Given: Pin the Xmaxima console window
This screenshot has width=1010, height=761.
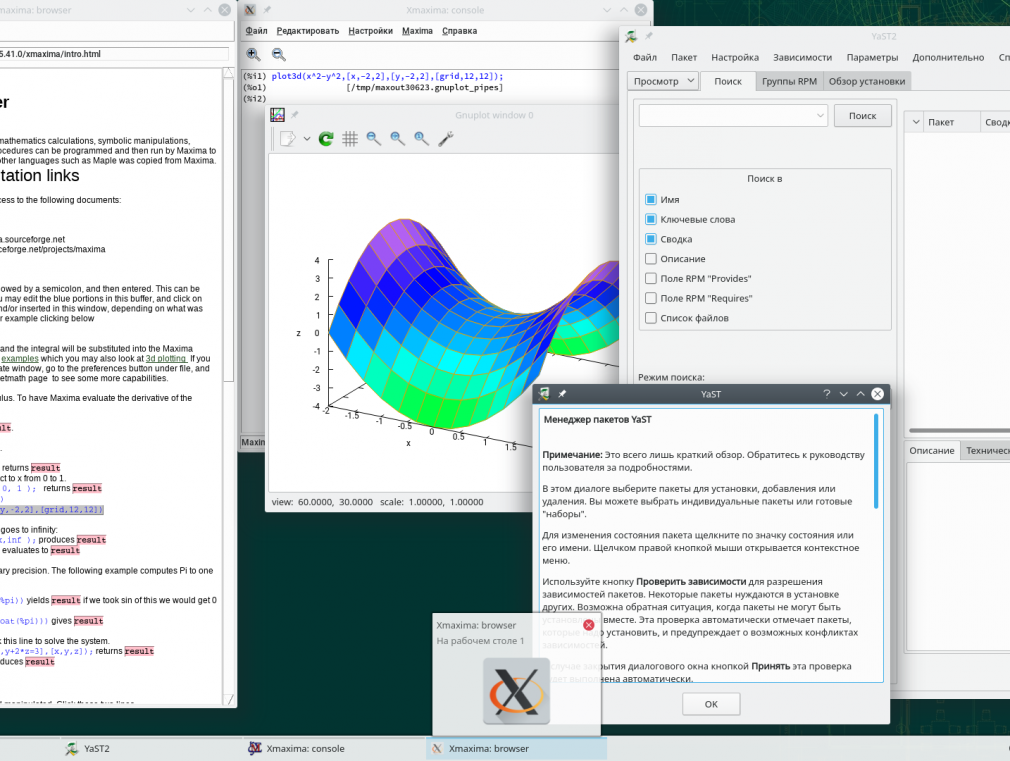Looking at the screenshot, I should click(x=267, y=10).
